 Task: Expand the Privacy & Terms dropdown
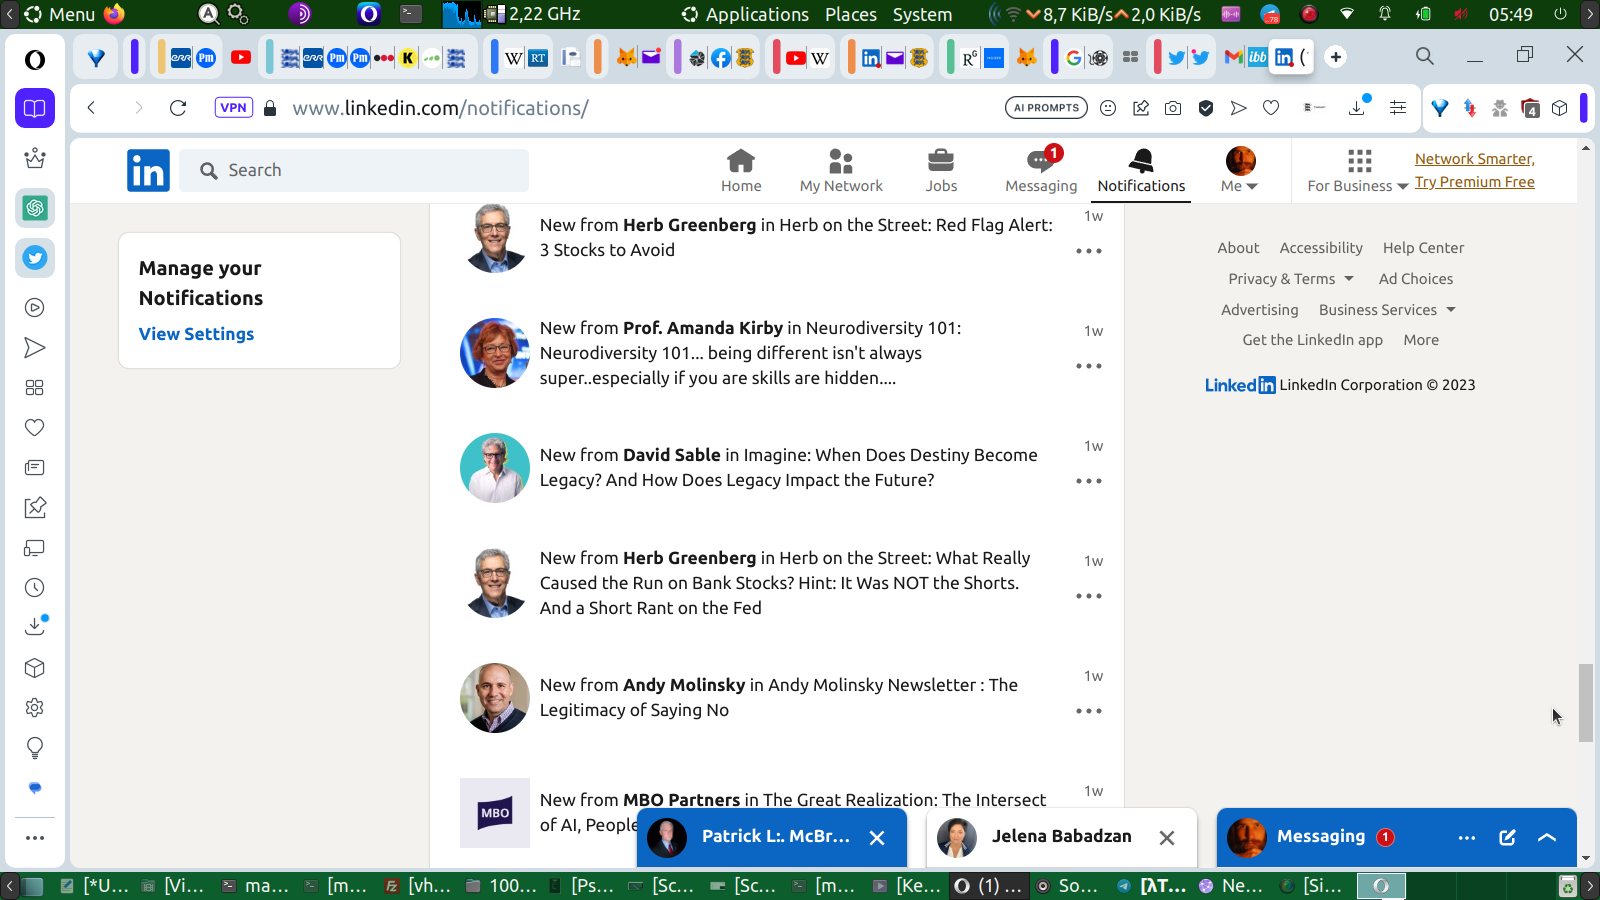click(1291, 279)
